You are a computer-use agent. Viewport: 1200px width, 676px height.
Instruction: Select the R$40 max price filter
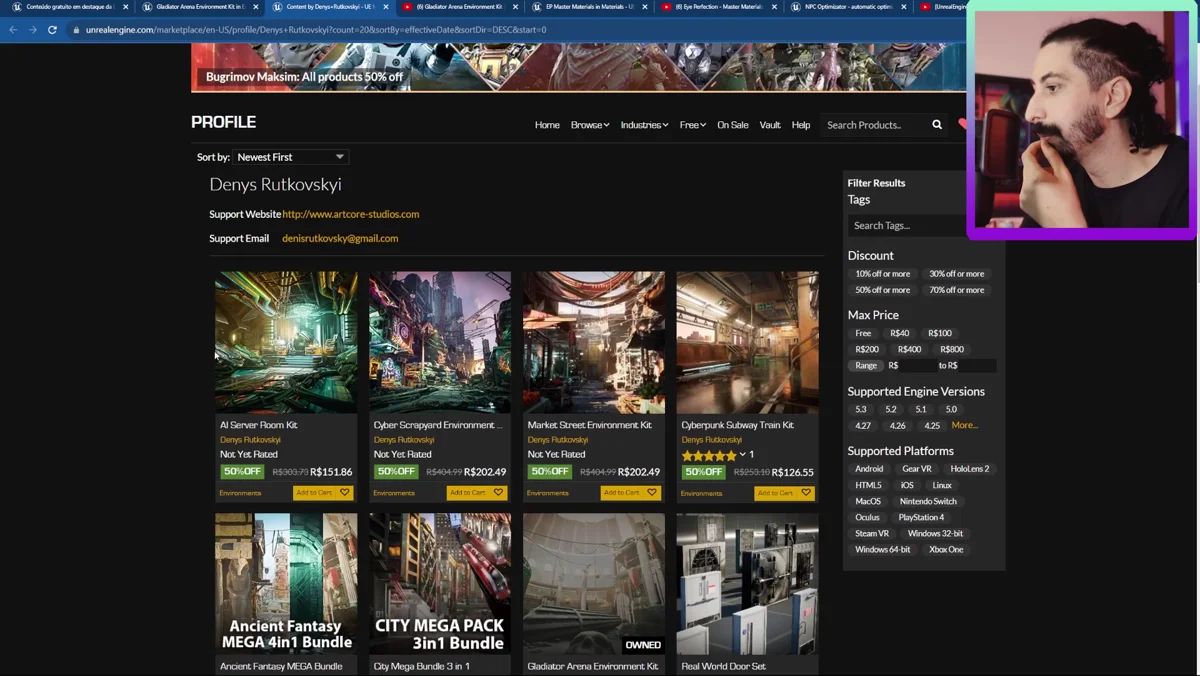900,334
